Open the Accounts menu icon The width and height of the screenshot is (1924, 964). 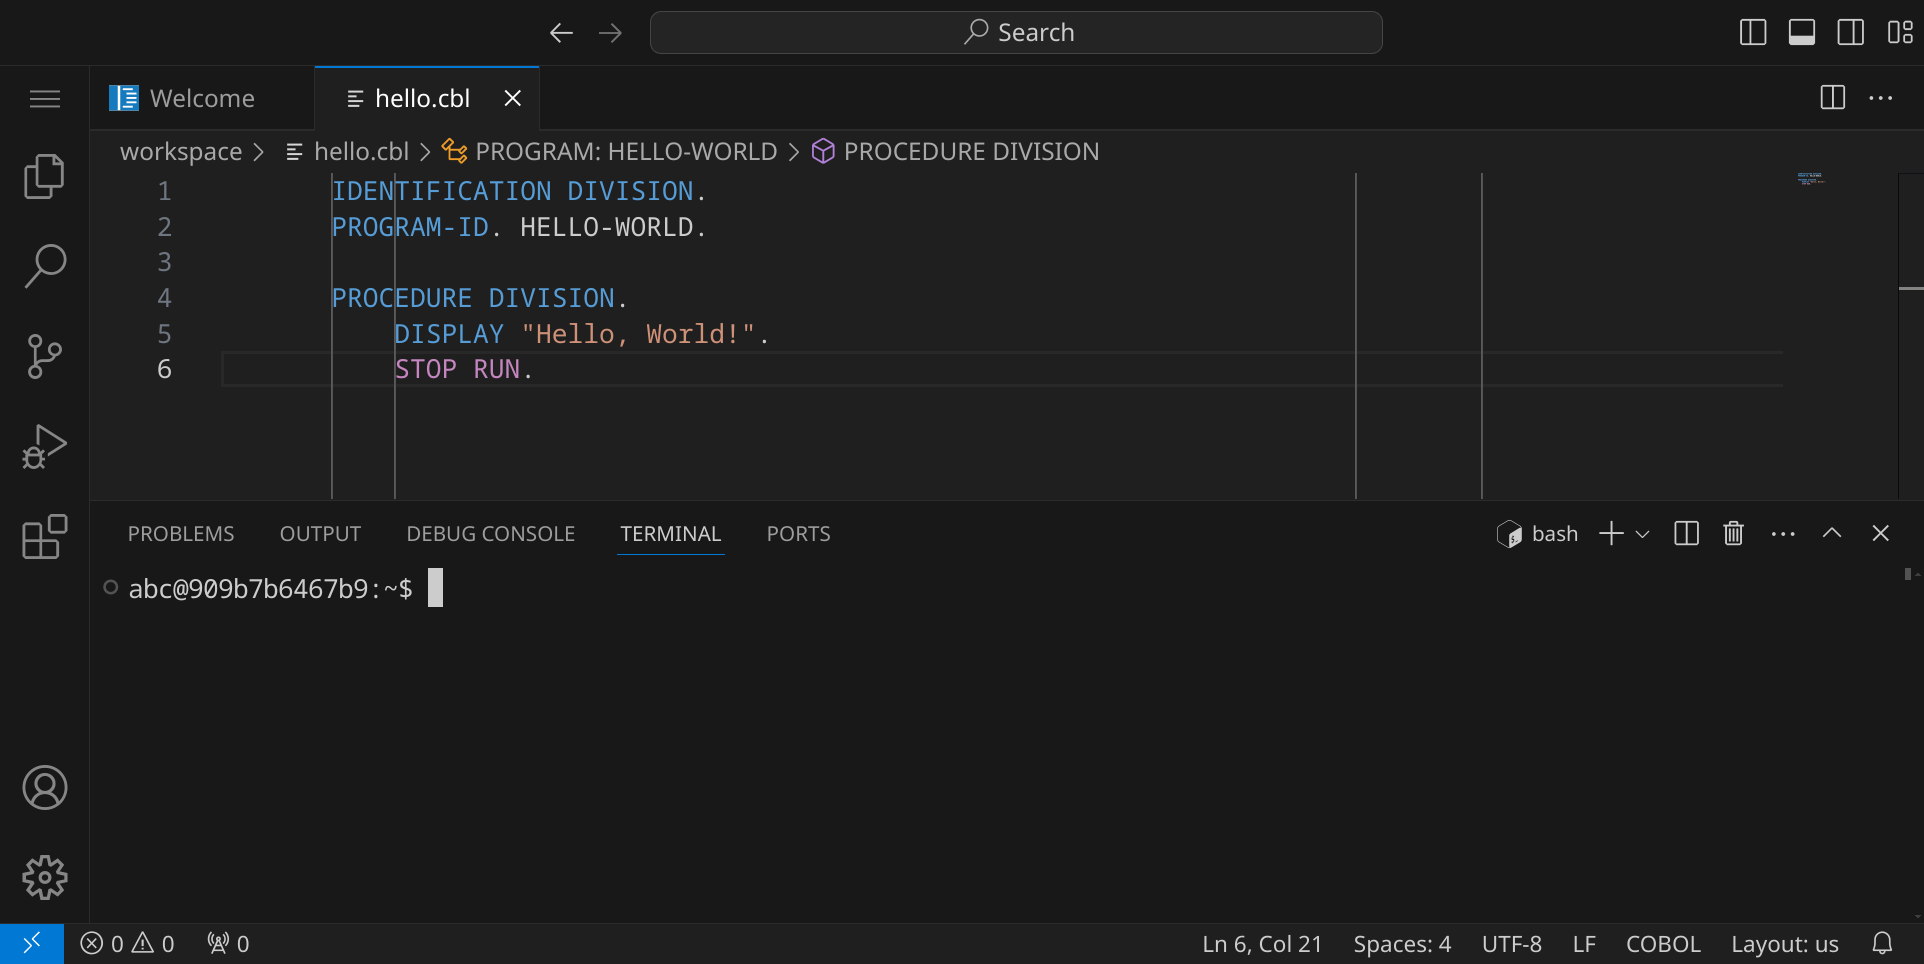pyautogui.click(x=44, y=788)
